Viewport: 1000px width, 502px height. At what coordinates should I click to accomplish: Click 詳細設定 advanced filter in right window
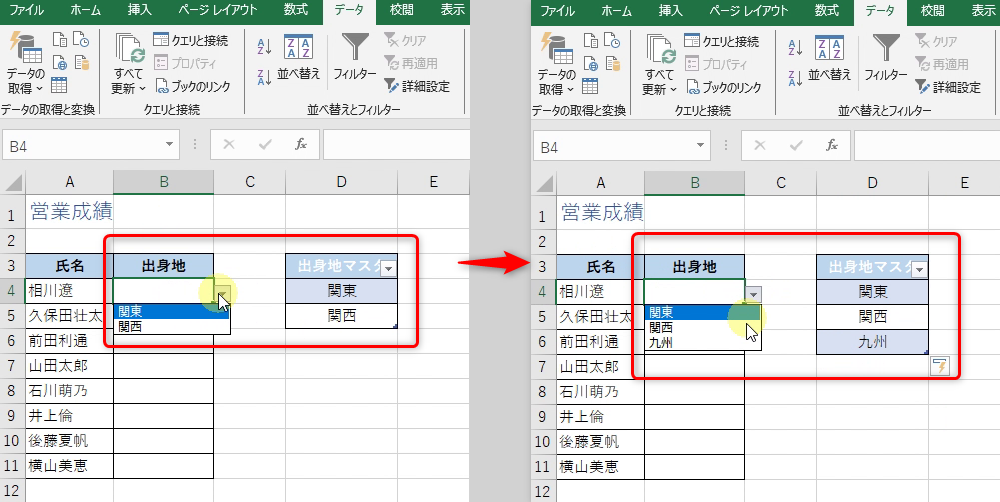tap(947, 87)
